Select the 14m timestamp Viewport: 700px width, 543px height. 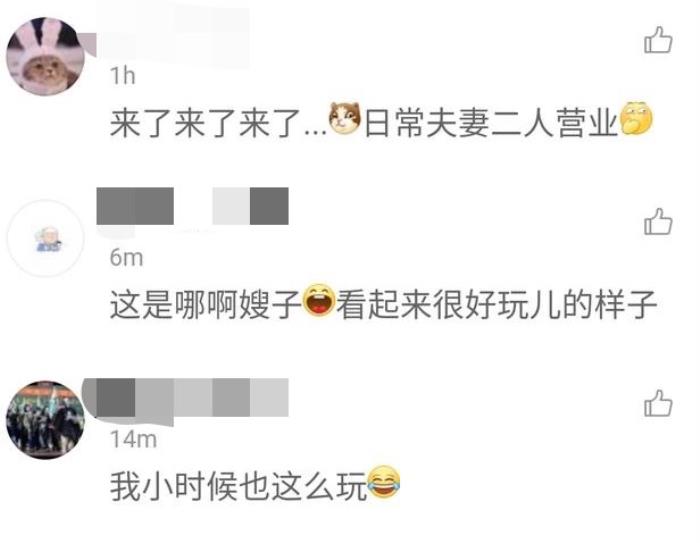click(x=133, y=439)
